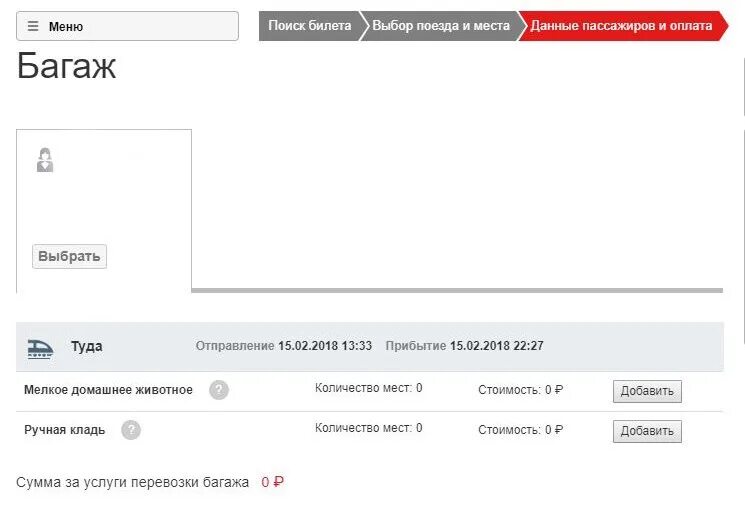Click Ручная кладь label
The width and height of the screenshot is (745, 508).
(x=65, y=430)
